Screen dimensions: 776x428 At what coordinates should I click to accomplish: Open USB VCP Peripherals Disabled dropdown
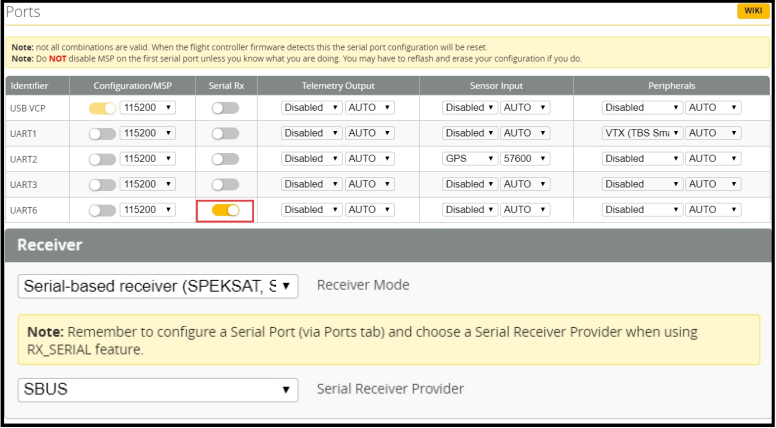tap(642, 108)
